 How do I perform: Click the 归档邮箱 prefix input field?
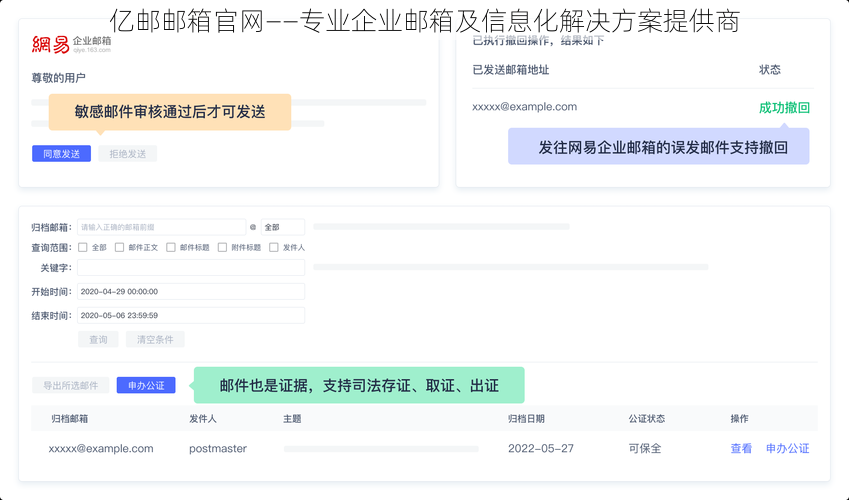point(161,227)
